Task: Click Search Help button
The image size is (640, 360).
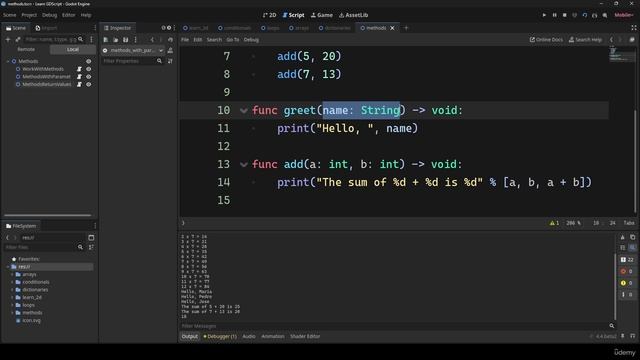Action: pyautogui.click(x=585, y=40)
